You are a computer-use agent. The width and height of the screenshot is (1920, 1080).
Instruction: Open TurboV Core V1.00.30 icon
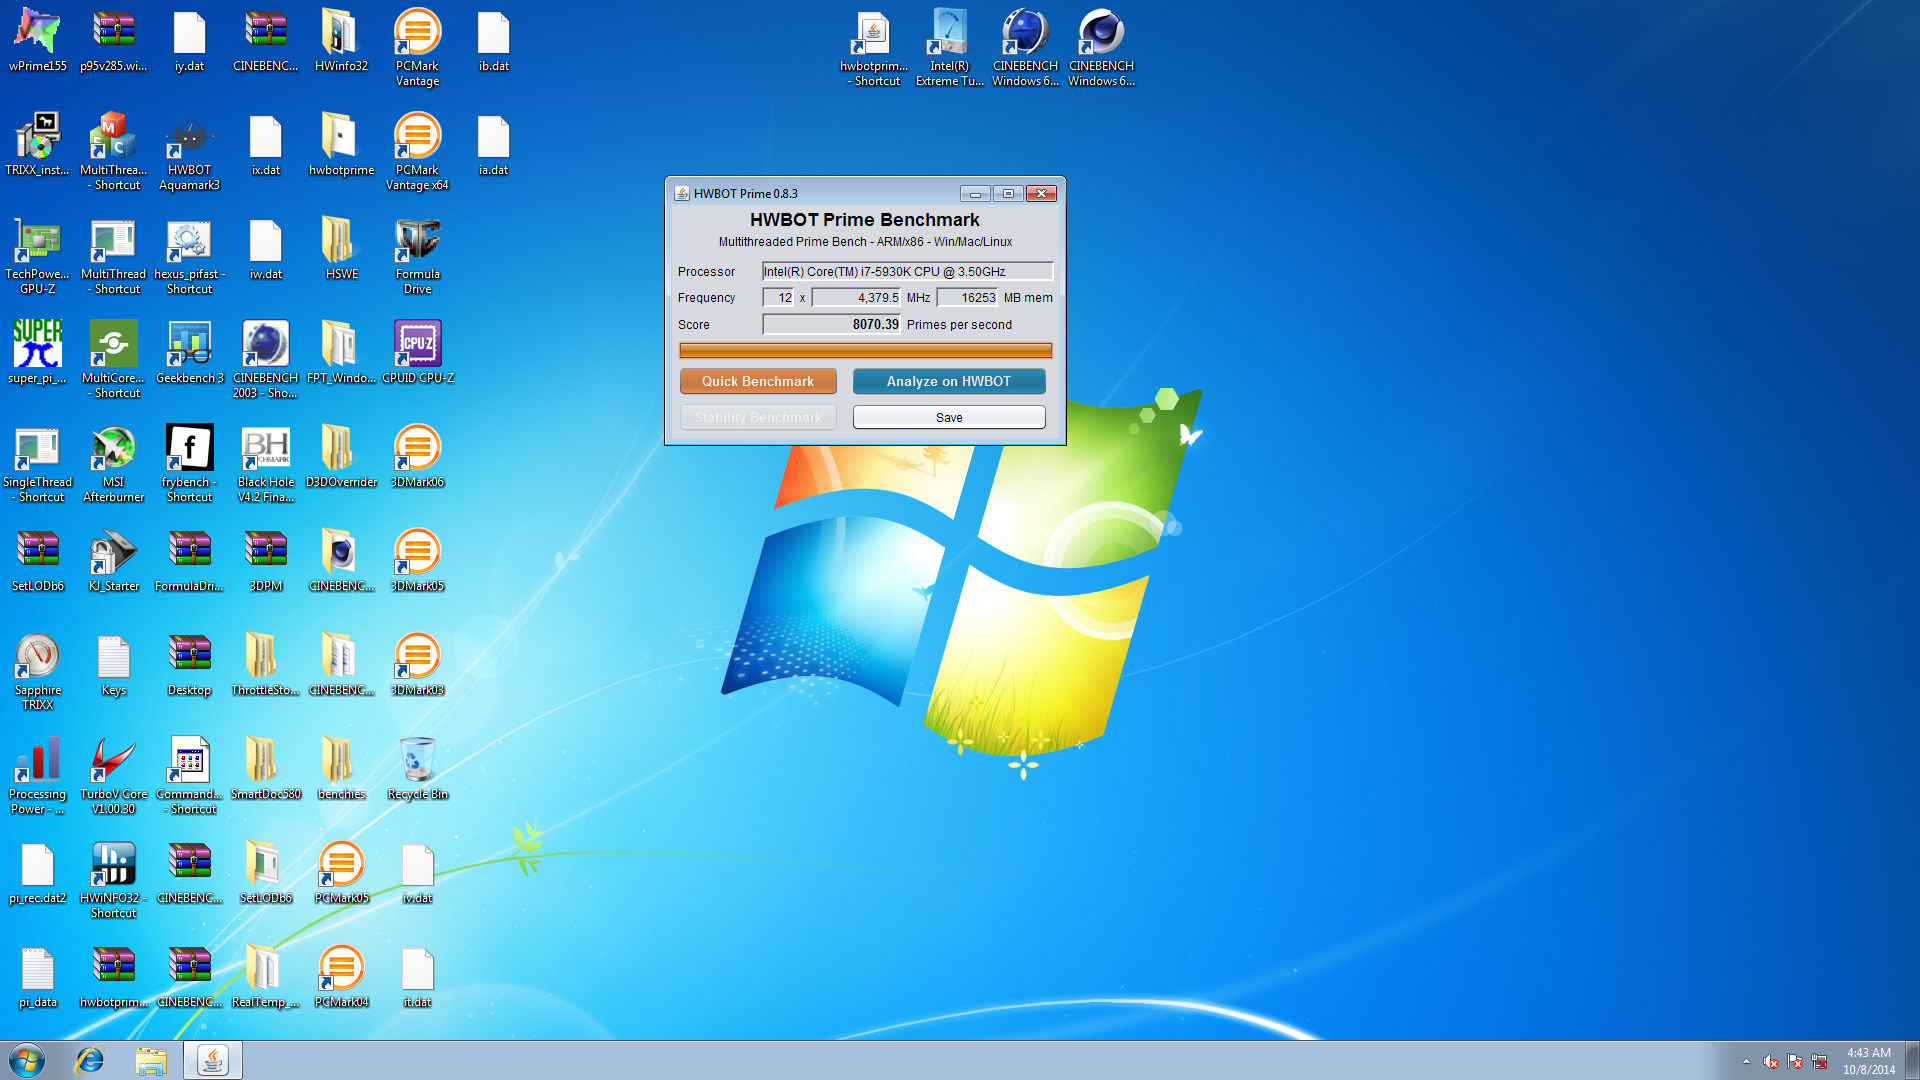pyautogui.click(x=113, y=775)
